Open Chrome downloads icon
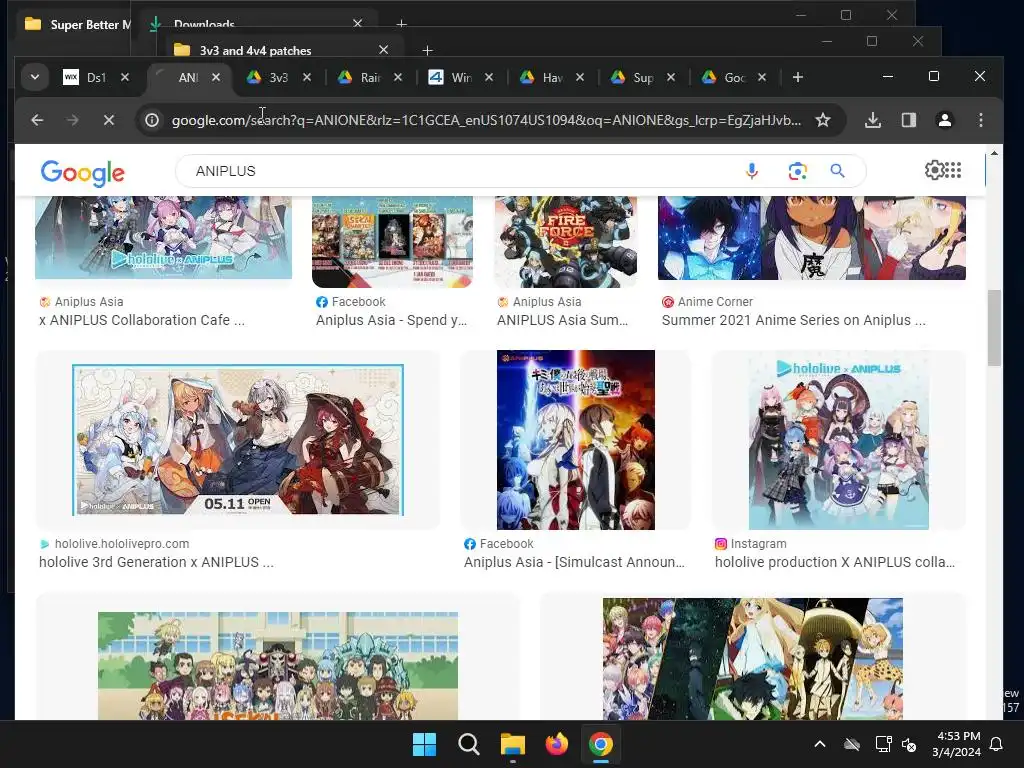 872,120
